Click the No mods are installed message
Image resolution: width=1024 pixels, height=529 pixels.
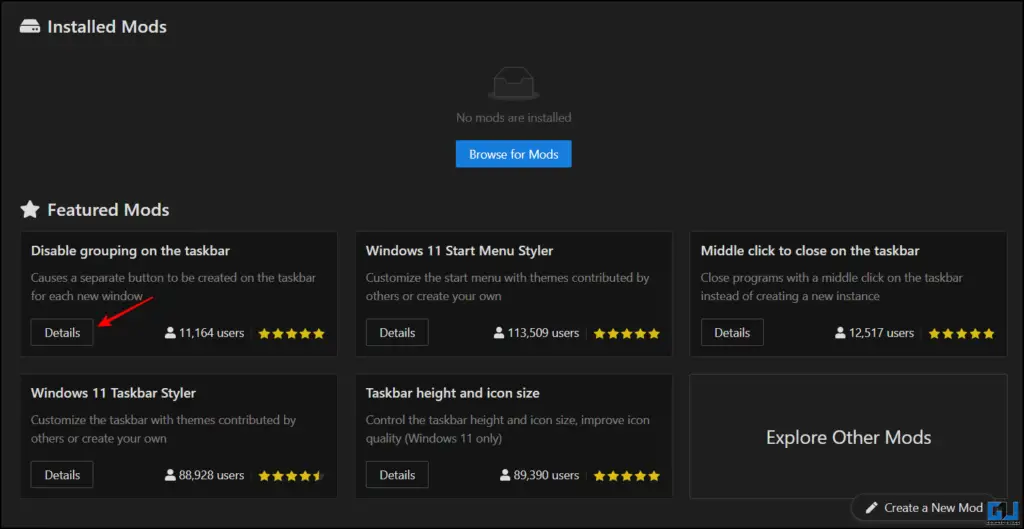click(513, 118)
